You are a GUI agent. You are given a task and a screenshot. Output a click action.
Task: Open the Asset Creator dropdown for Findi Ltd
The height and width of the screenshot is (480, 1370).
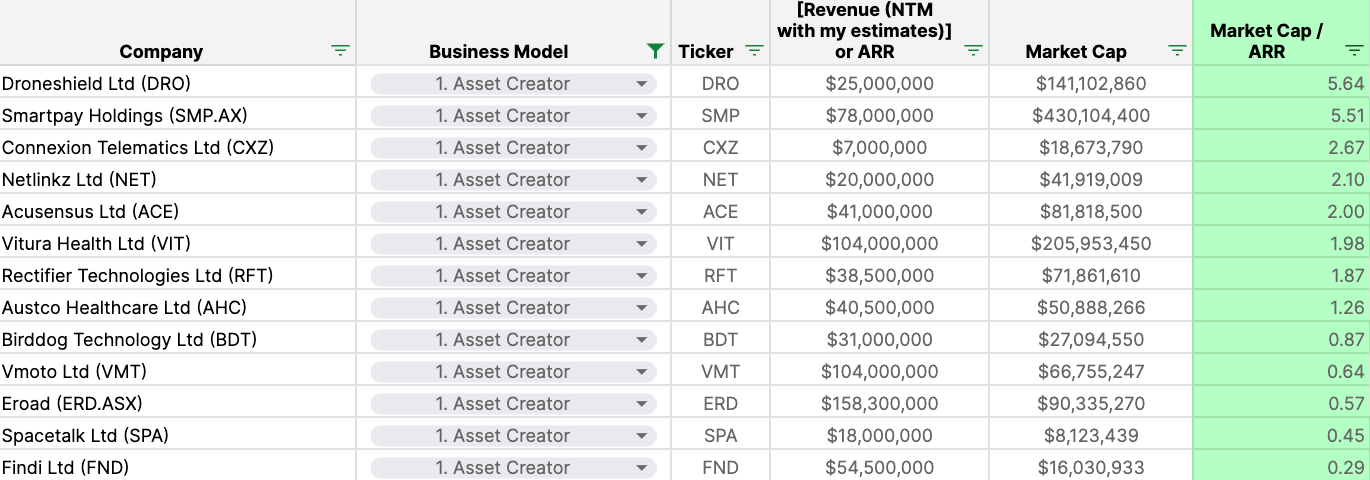[x=513, y=468]
